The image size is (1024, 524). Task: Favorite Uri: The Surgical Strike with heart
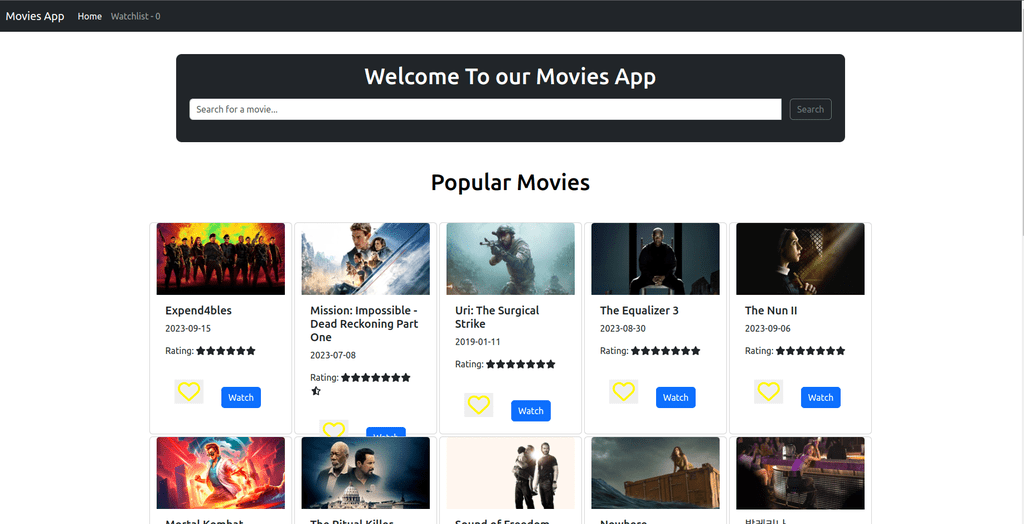(479, 404)
